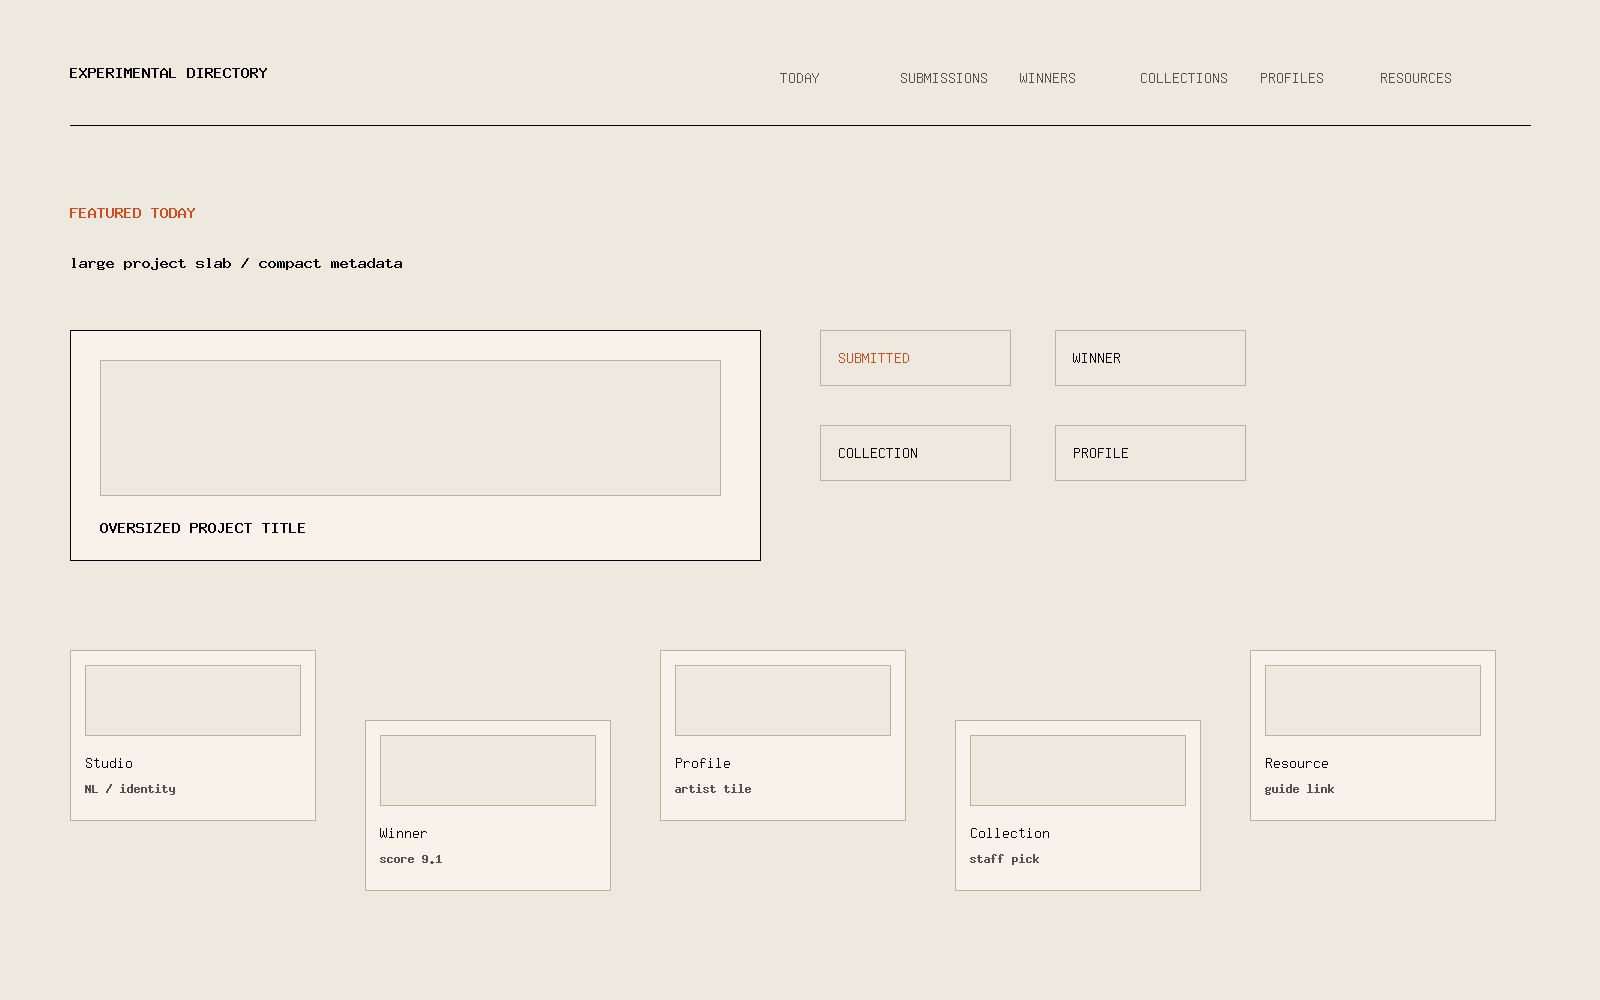Select the Submitted filter button
This screenshot has height=1000, width=1600.
tap(915, 358)
